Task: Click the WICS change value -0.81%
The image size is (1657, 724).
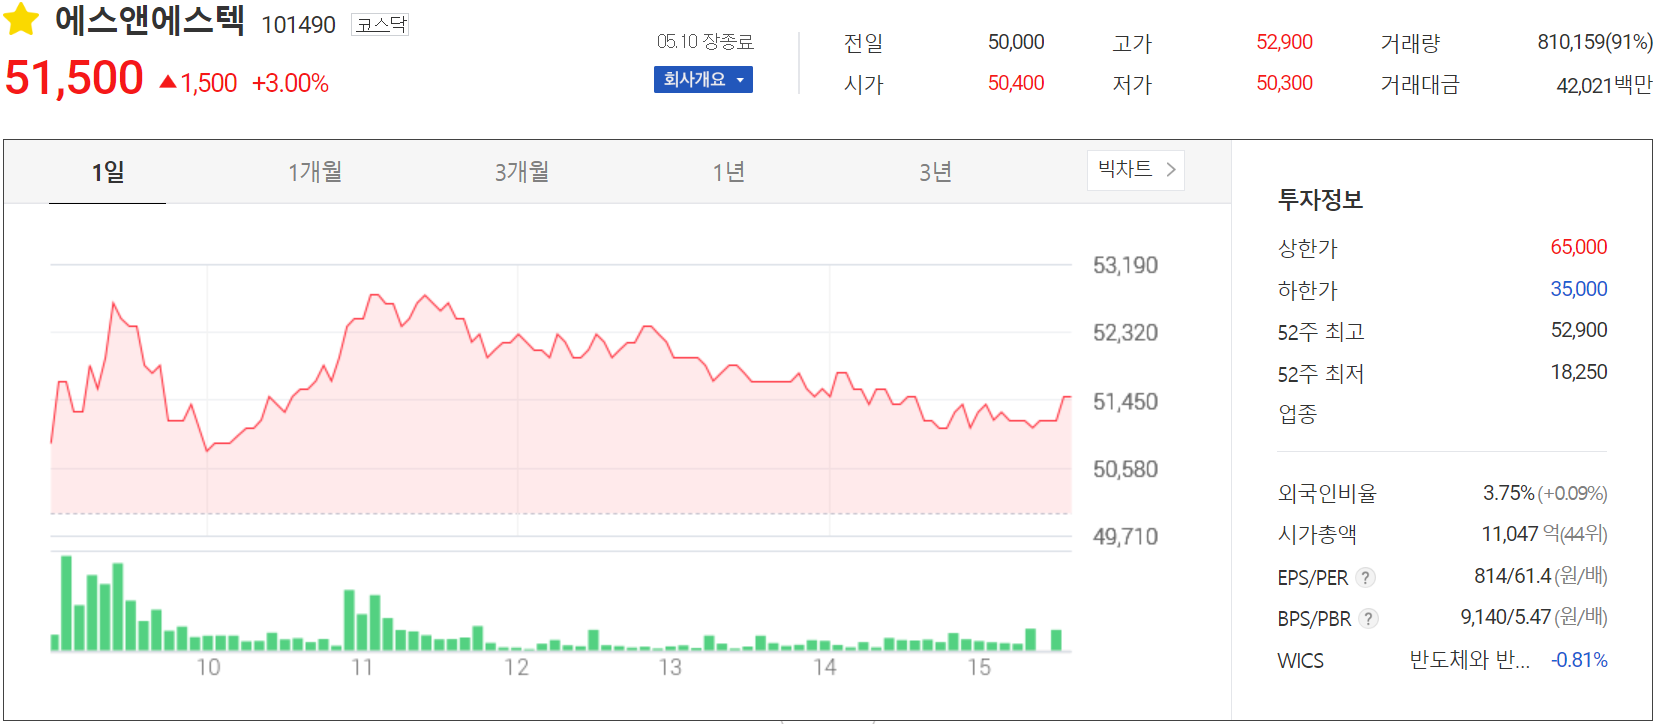Action: pos(1579,660)
